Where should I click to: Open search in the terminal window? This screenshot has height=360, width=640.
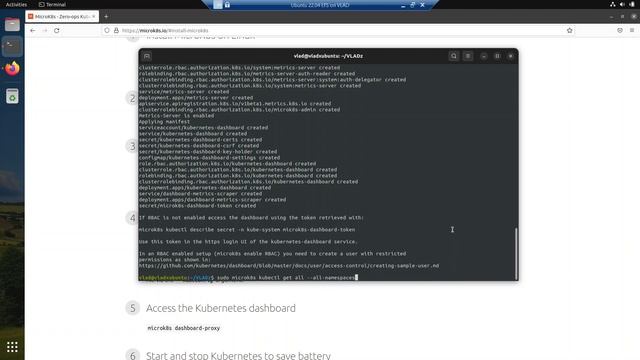click(453, 56)
